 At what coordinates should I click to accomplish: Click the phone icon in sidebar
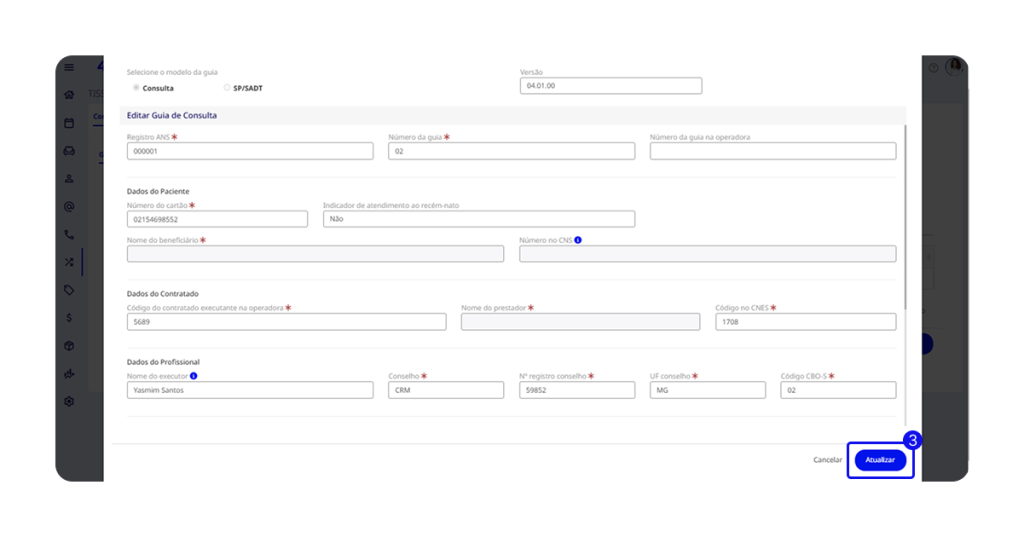tap(69, 234)
